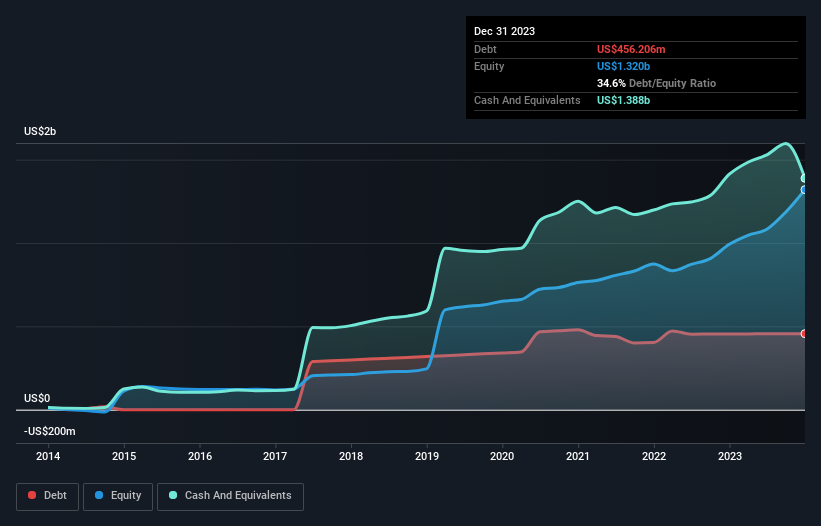Click the 2018 x-axis label
821x526 pixels.
pyautogui.click(x=351, y=456)
